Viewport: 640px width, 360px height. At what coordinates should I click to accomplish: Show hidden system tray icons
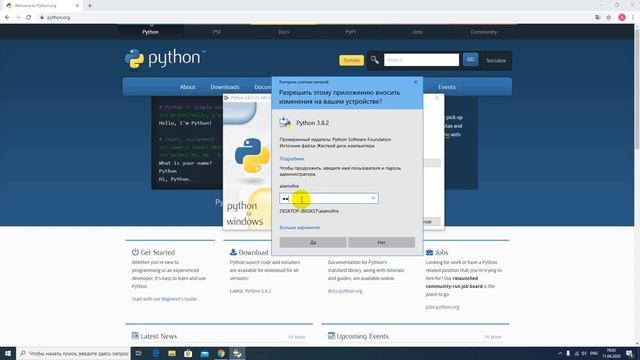560,353
